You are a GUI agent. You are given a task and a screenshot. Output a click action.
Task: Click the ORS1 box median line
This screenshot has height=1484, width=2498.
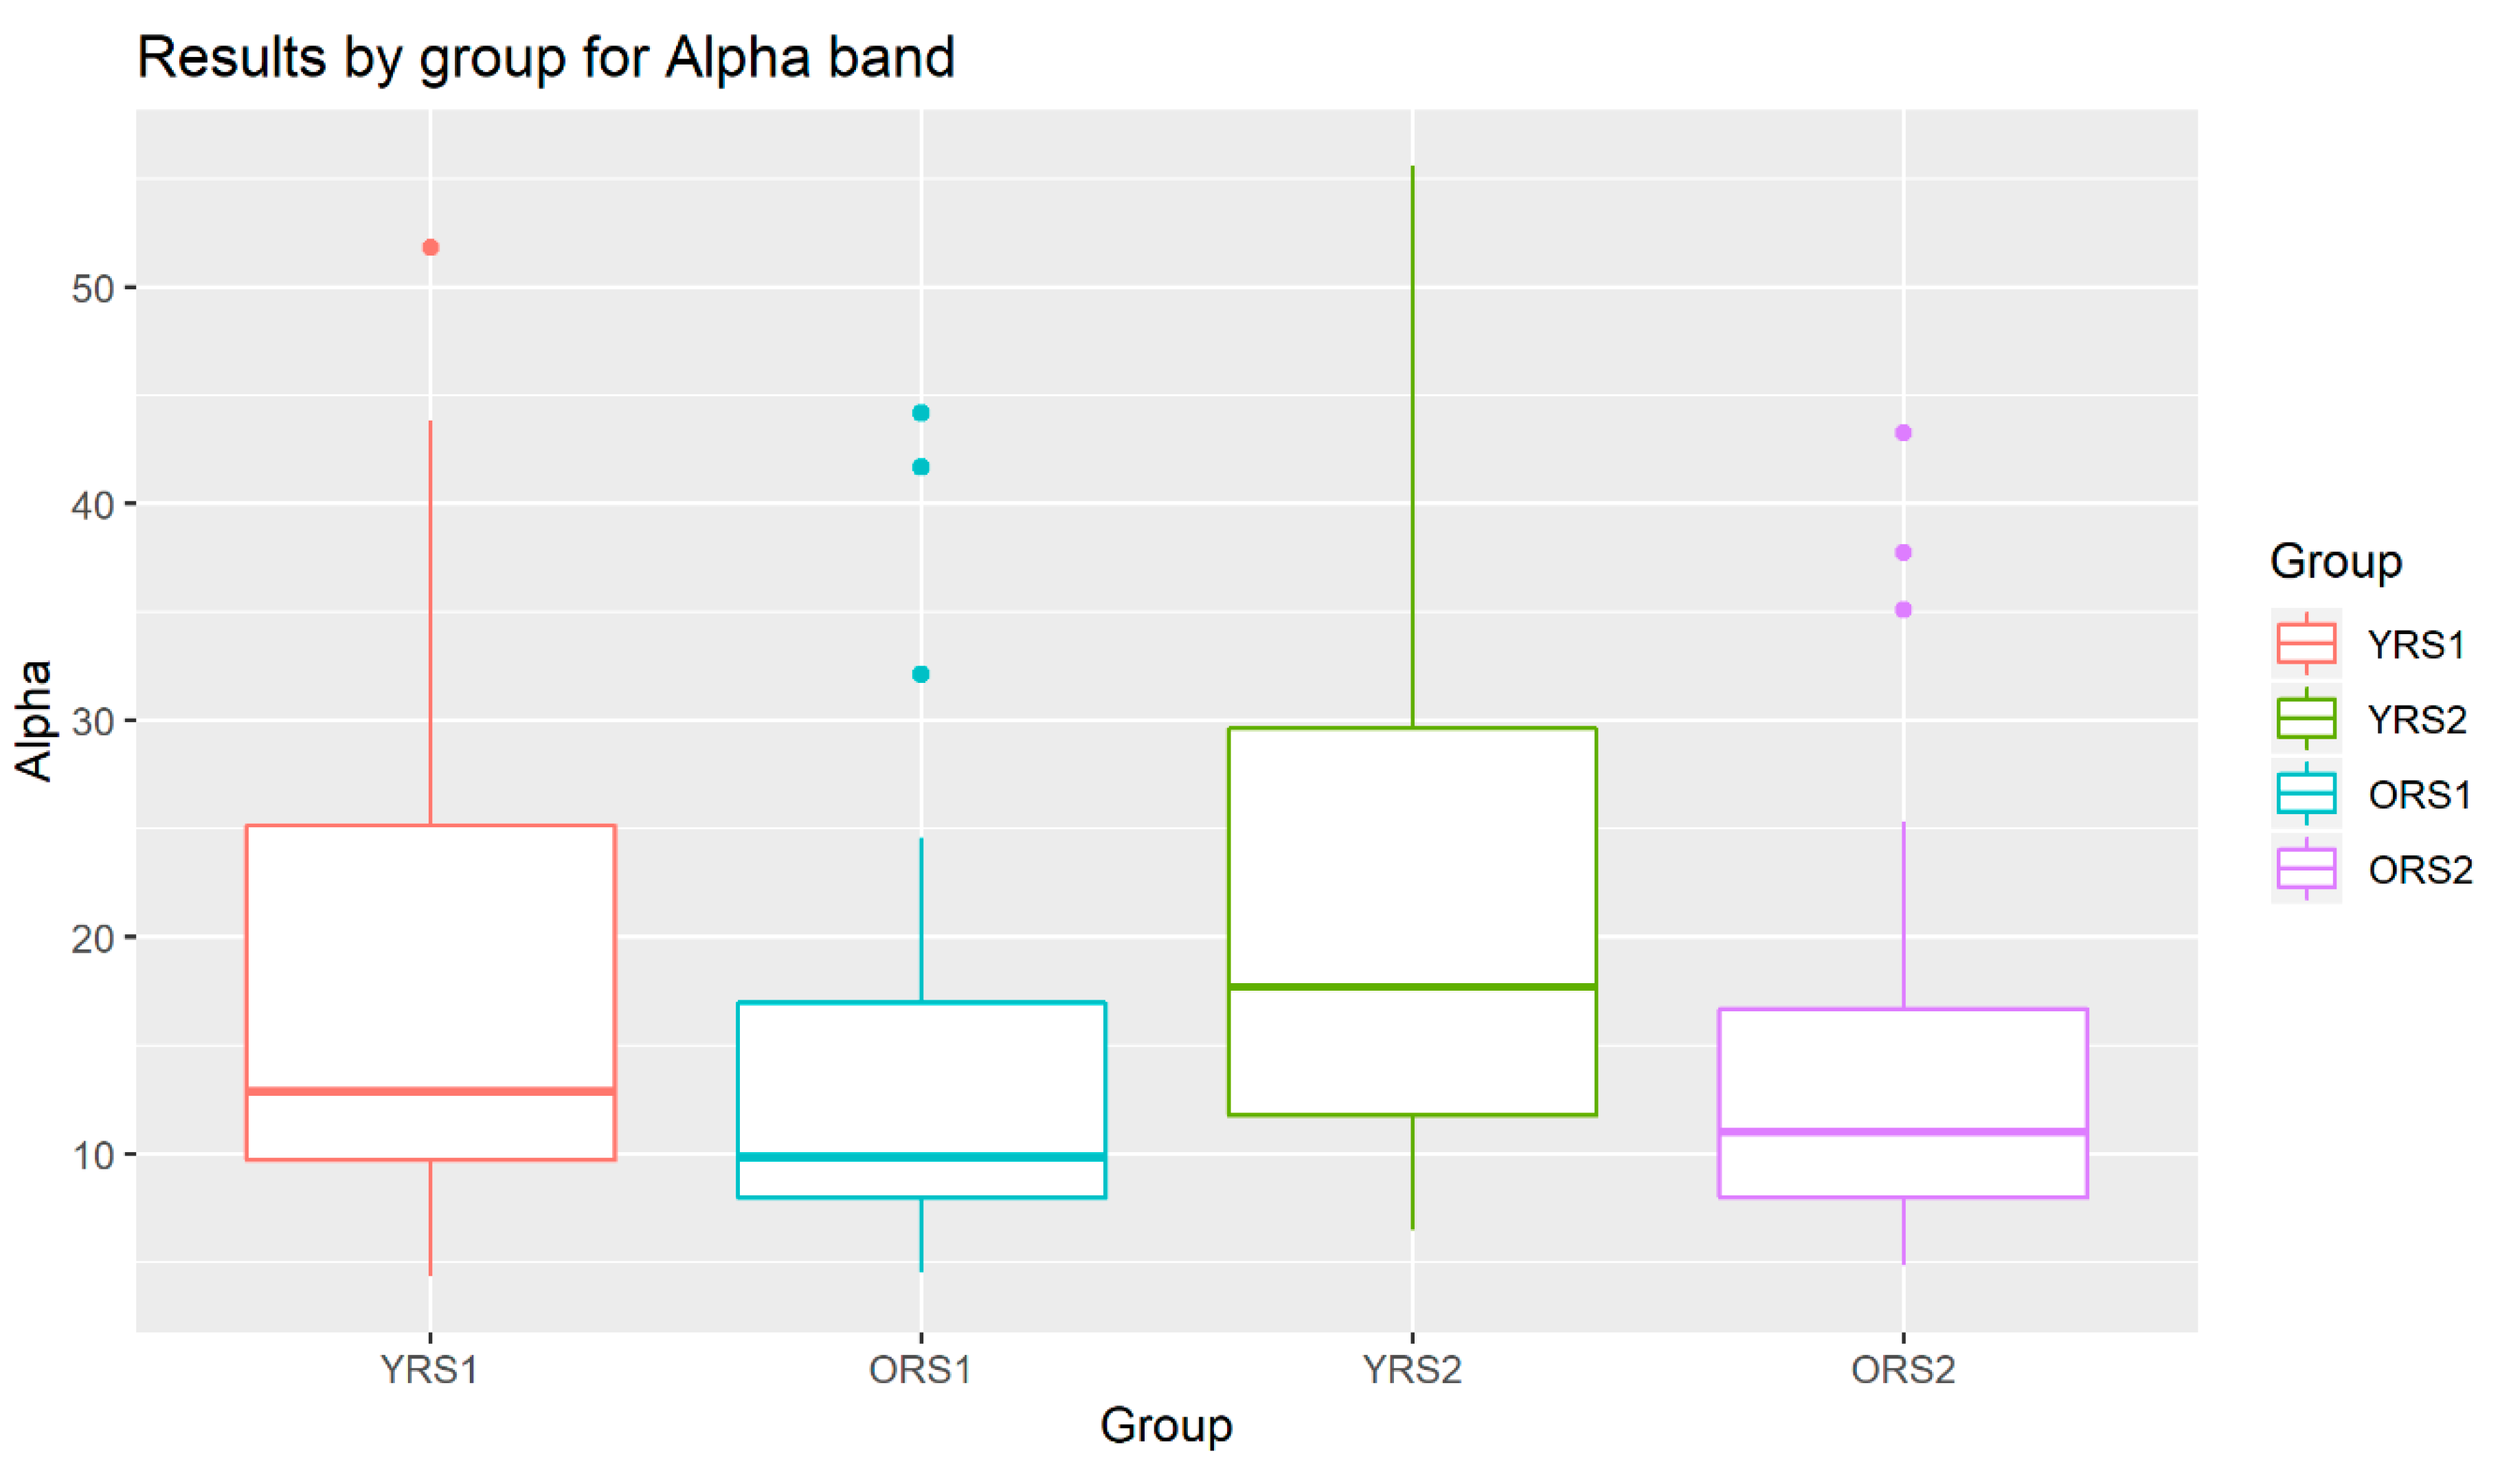(921, 1157)
